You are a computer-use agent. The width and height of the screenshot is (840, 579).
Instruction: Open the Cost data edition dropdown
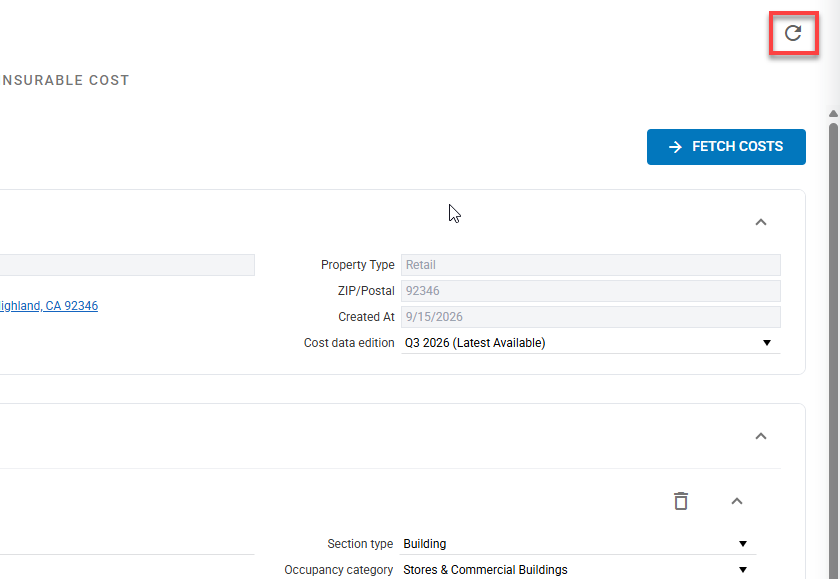pos(590,343)
